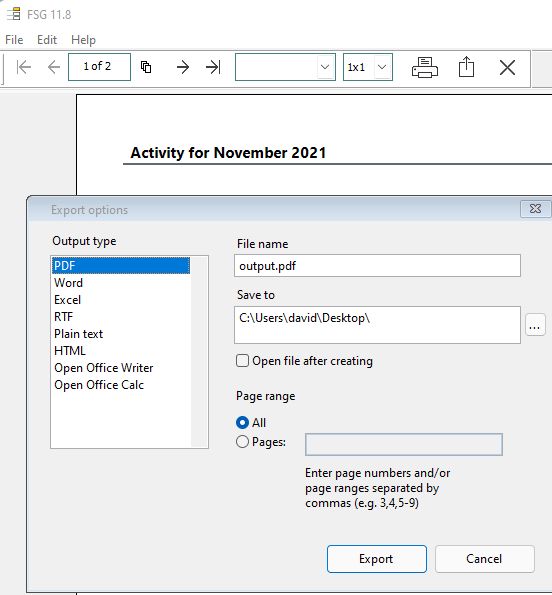Open the 1x1 layout dropdown
The height and width of the screenshot is (595, 552).
pos(368,67)
